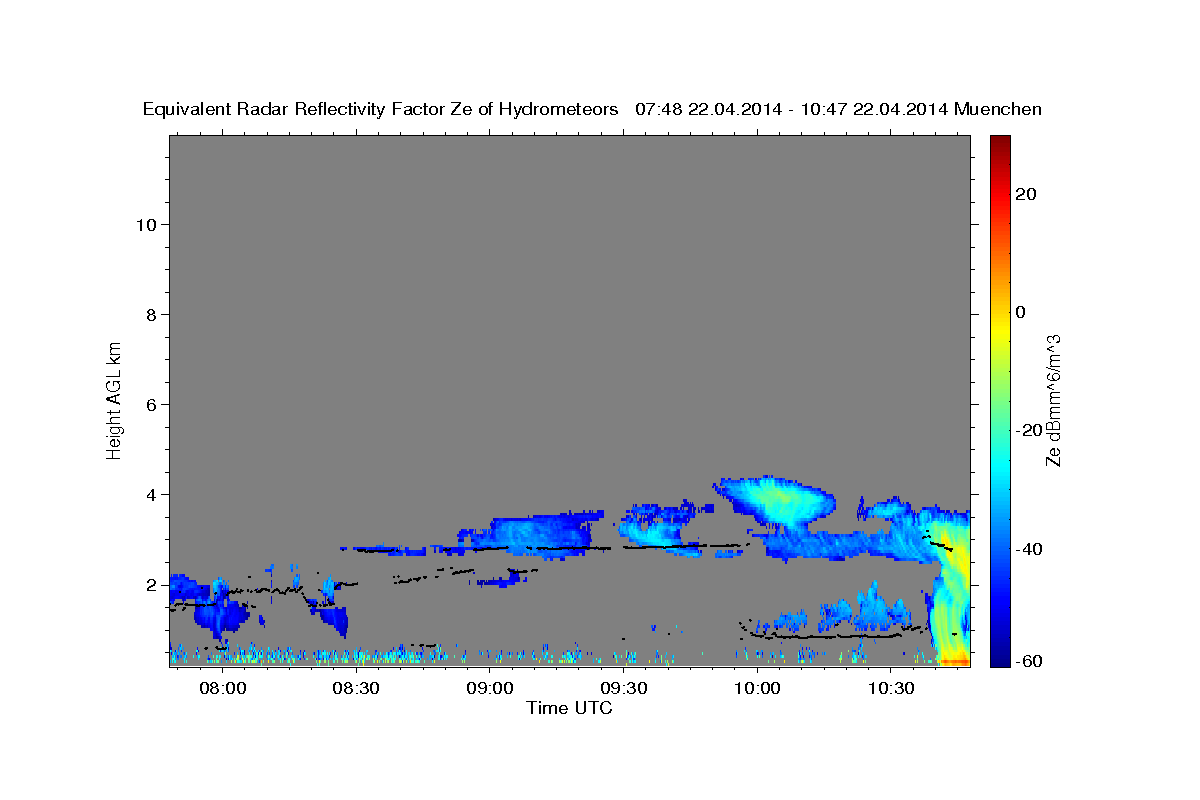Click the 'Height AGL km' axis label
Screen dimensions: 1200x800
coord(115,399)
